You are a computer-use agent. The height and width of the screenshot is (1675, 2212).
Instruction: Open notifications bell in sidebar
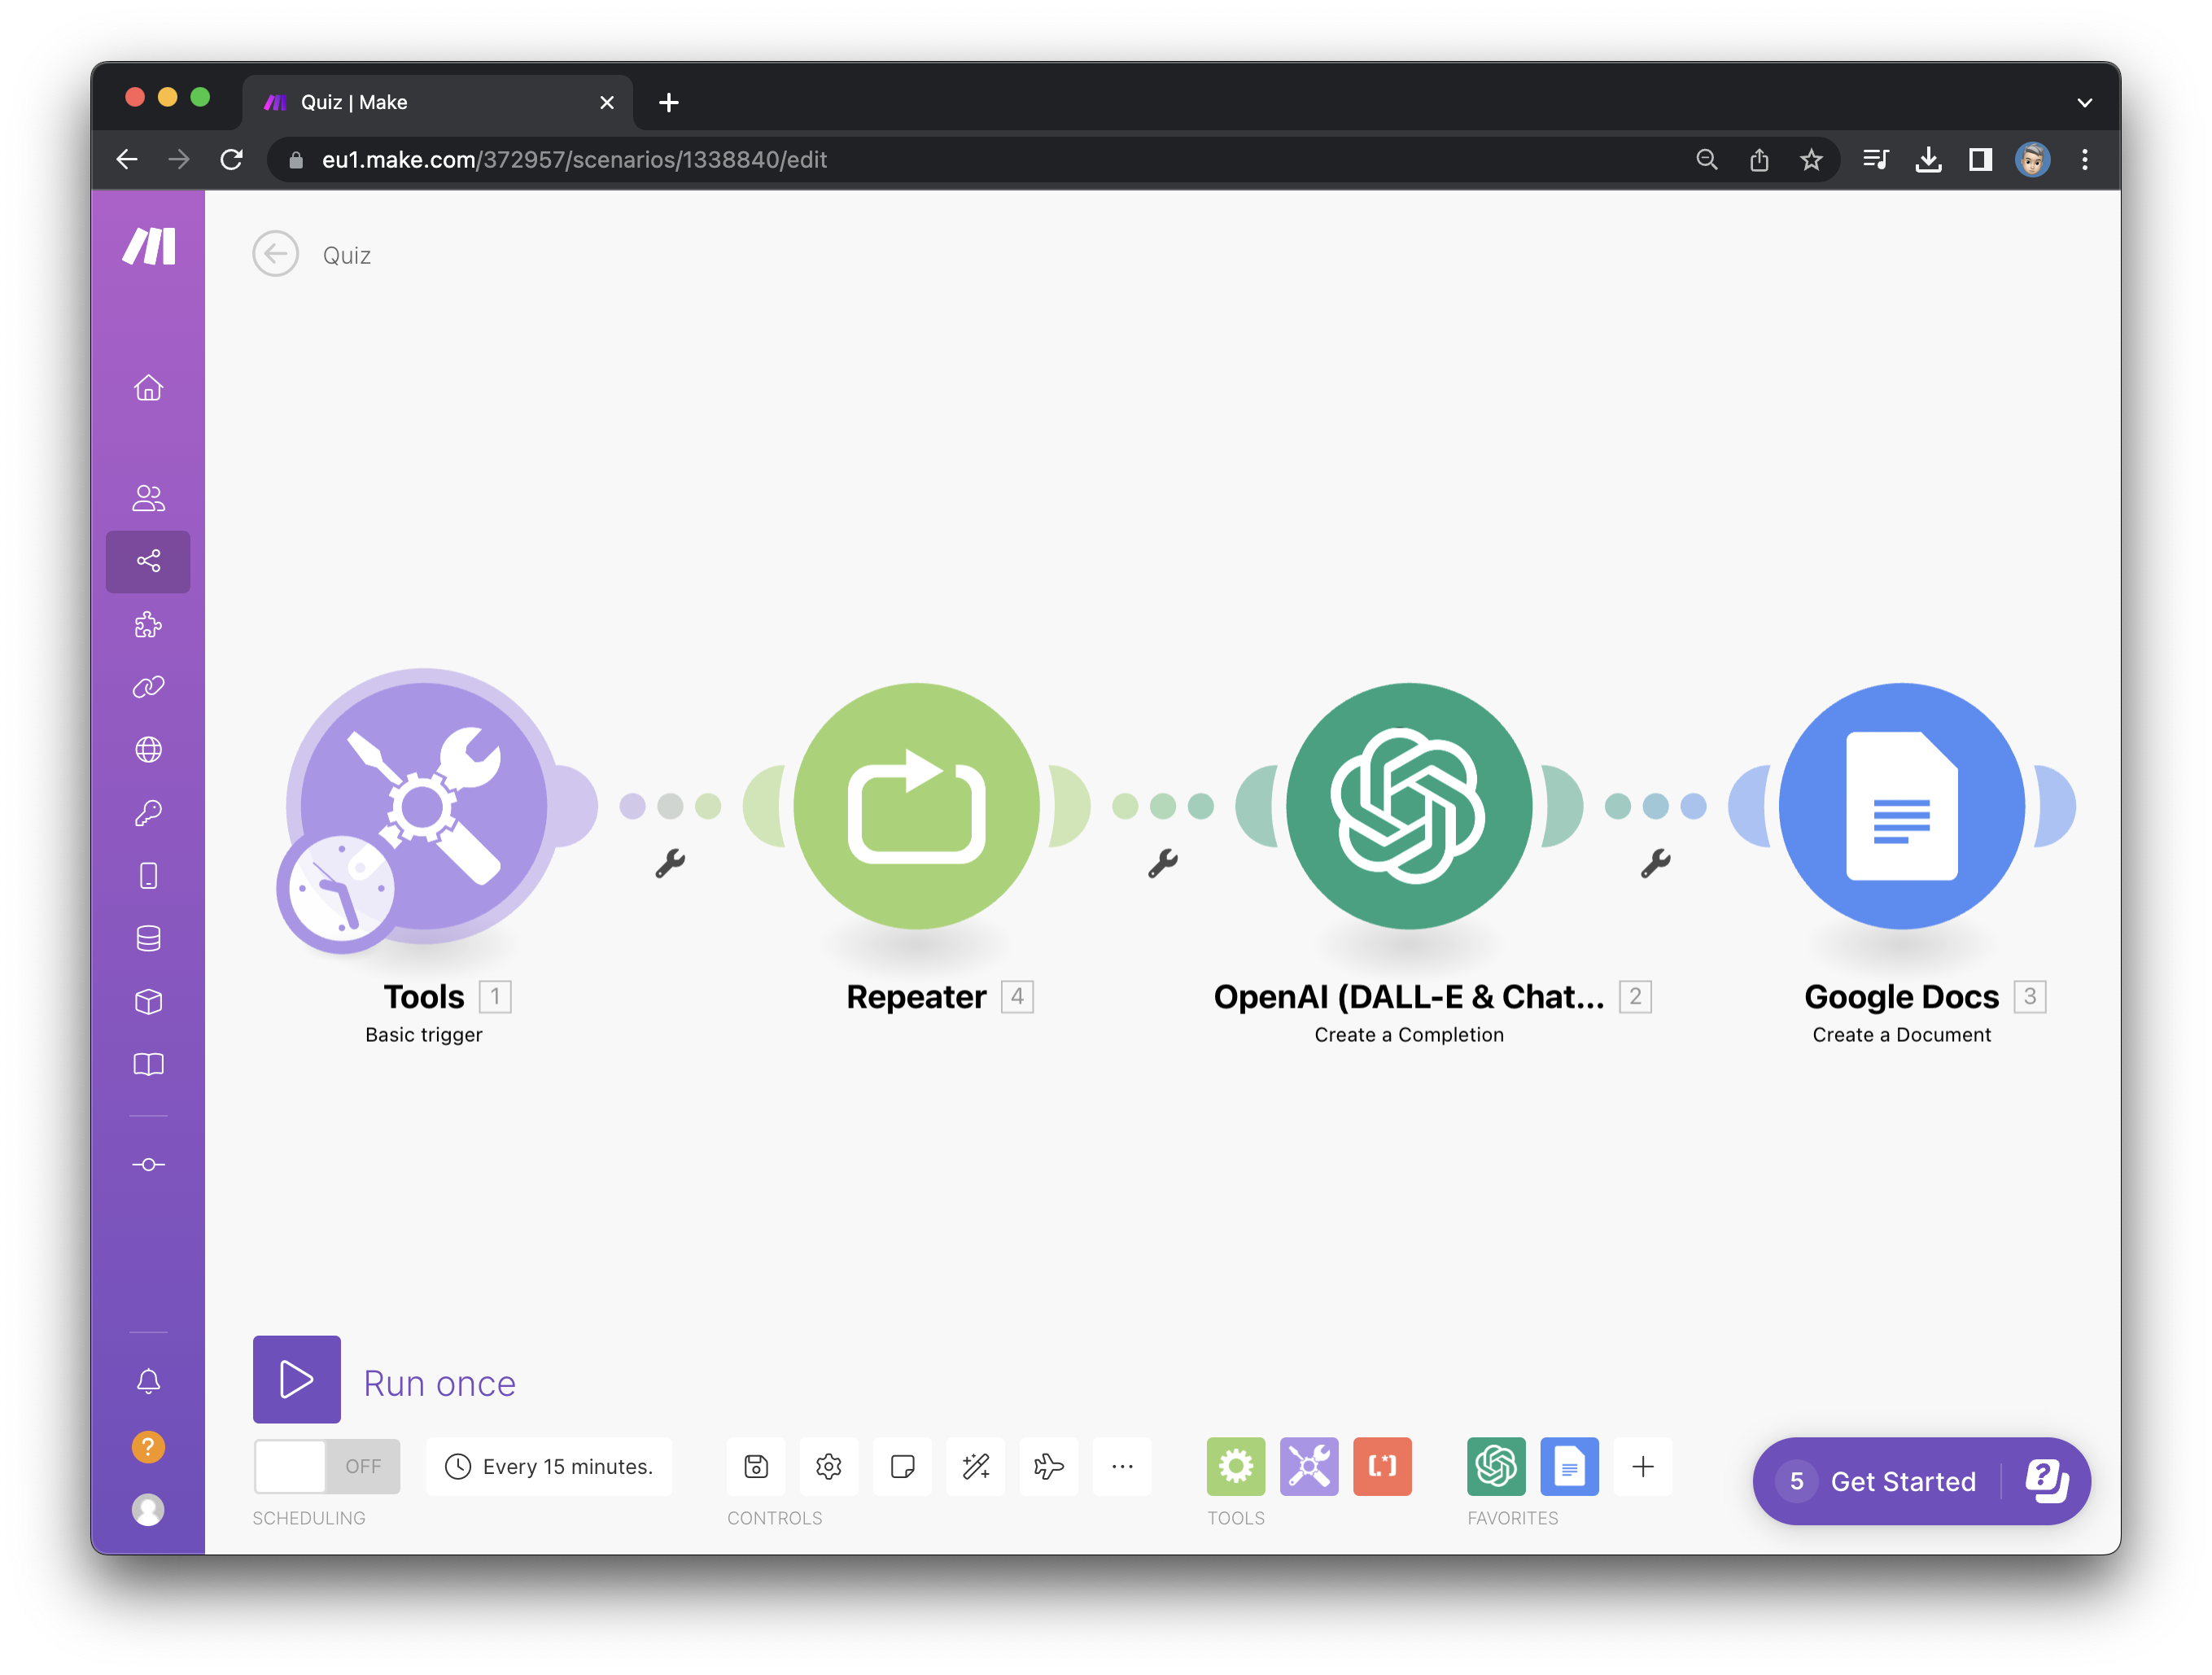pos(148,1382)
